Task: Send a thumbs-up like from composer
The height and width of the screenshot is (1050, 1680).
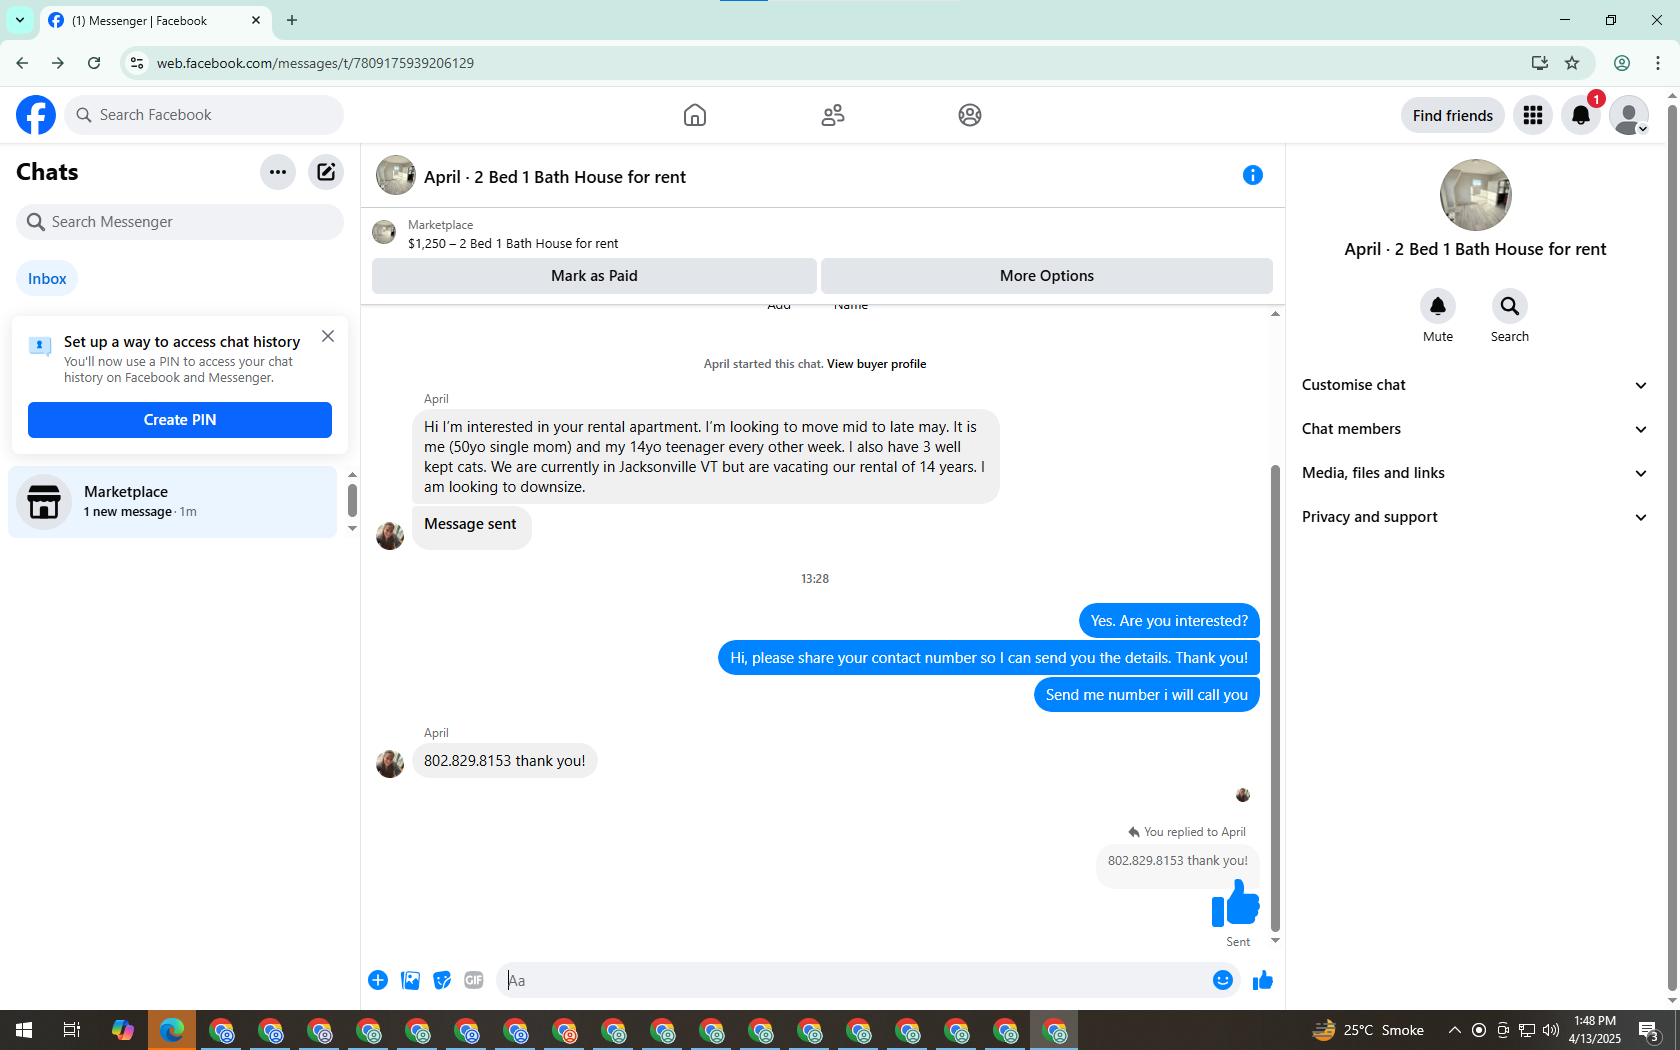Action: tap(1263, 980)
